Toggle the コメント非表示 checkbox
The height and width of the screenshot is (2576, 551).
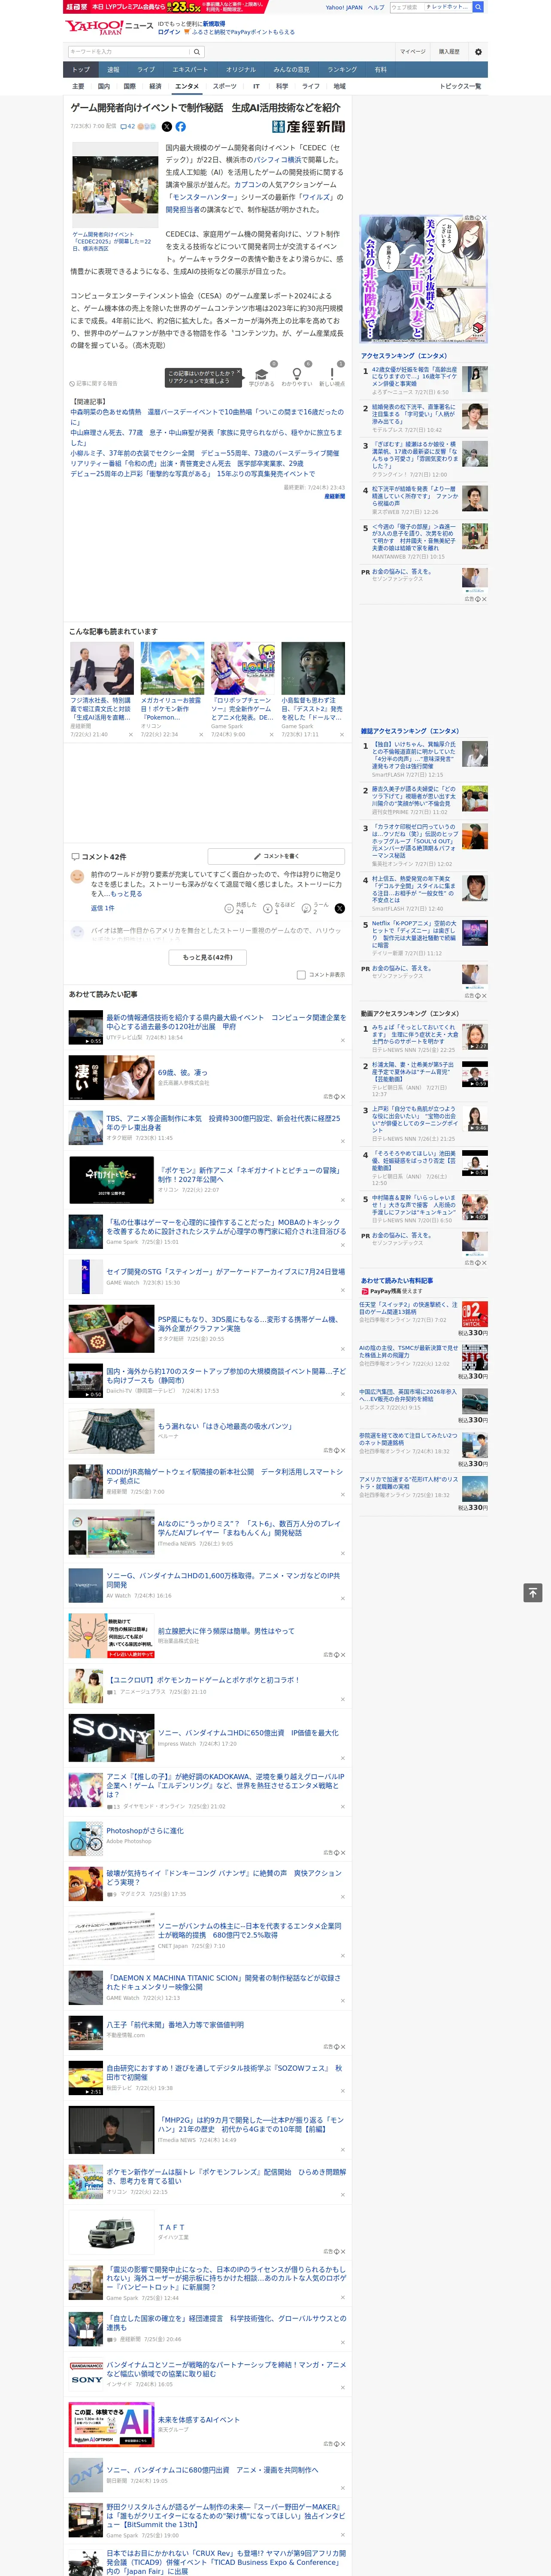coord(301,974)
